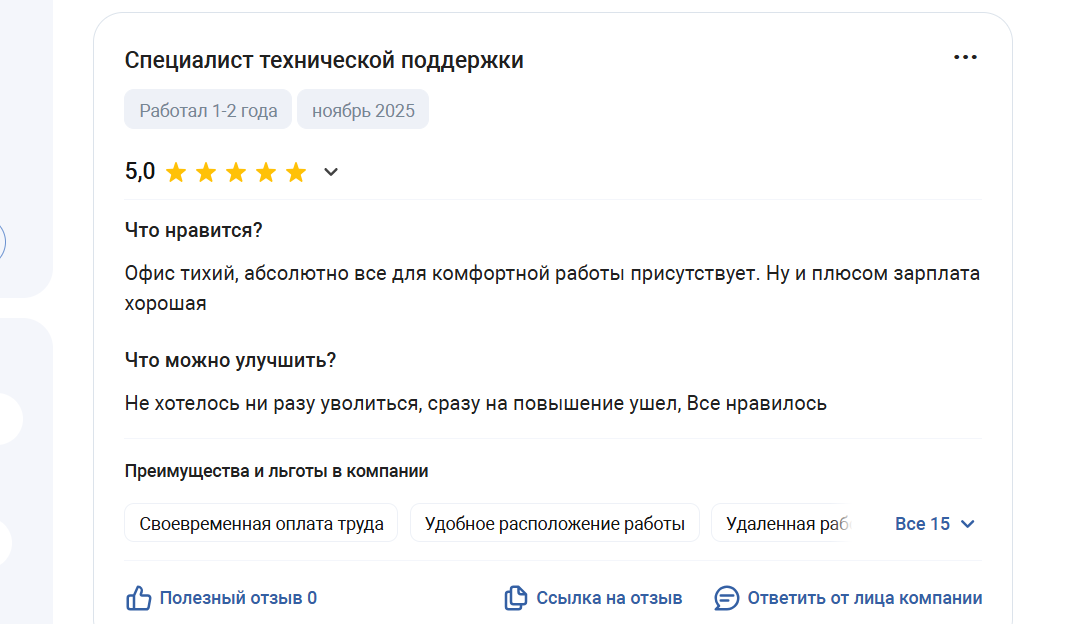Screen dimensions: 1085x624
Task: Click the first gold rating star
Action: (x=176, y=173)
